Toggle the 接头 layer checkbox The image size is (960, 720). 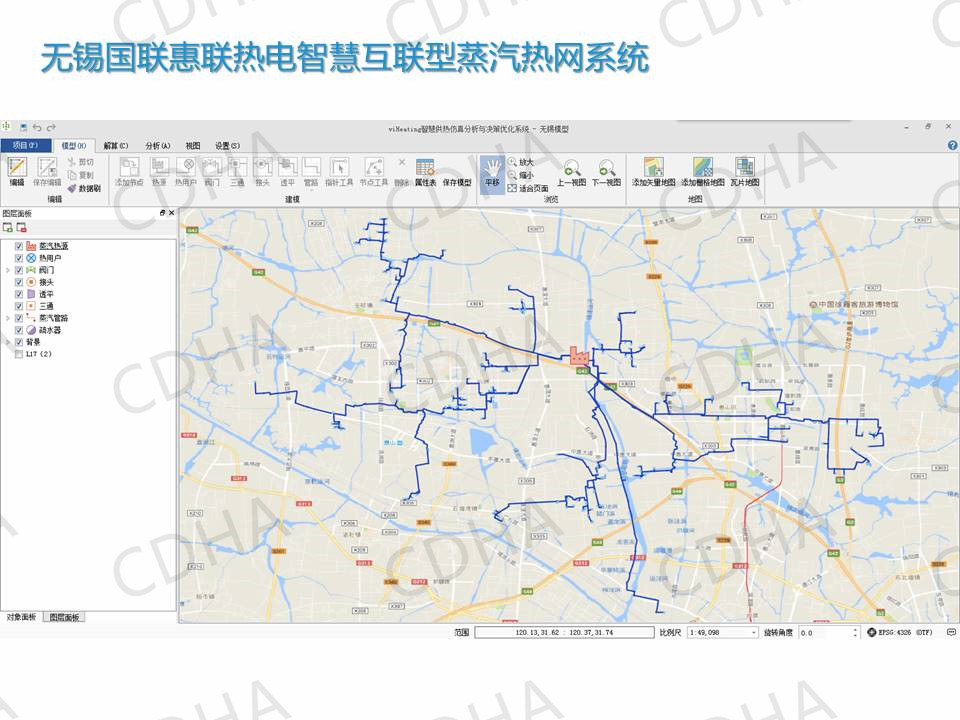coord(19,282)
